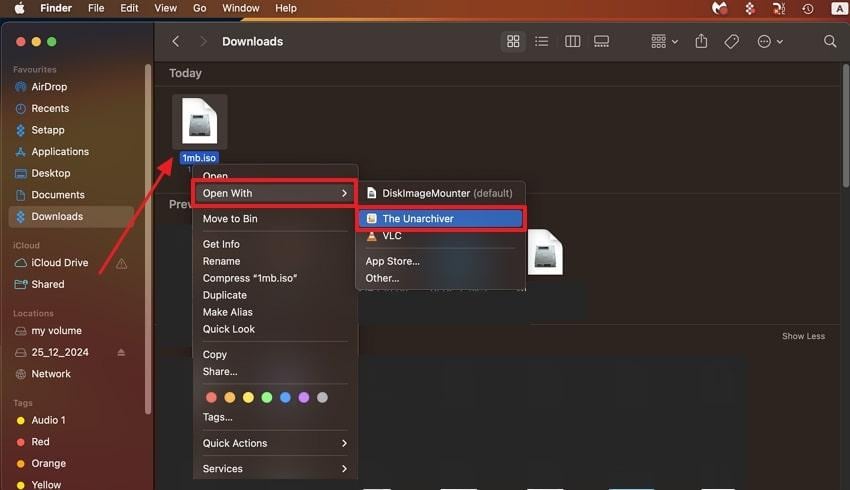Apply the yellow color tag
Screen dimensions: 850x490
tap(248, 398)
